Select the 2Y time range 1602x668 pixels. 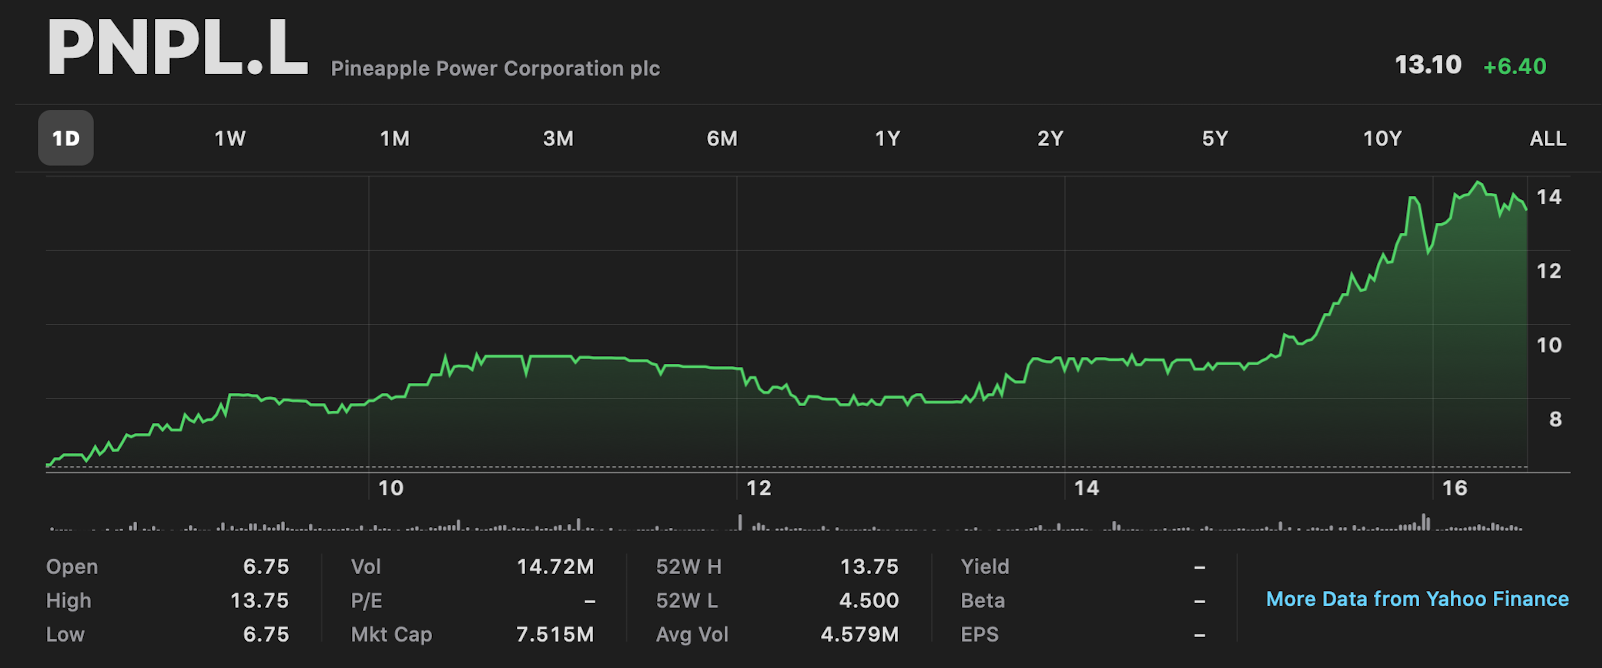click(1051, 139)
